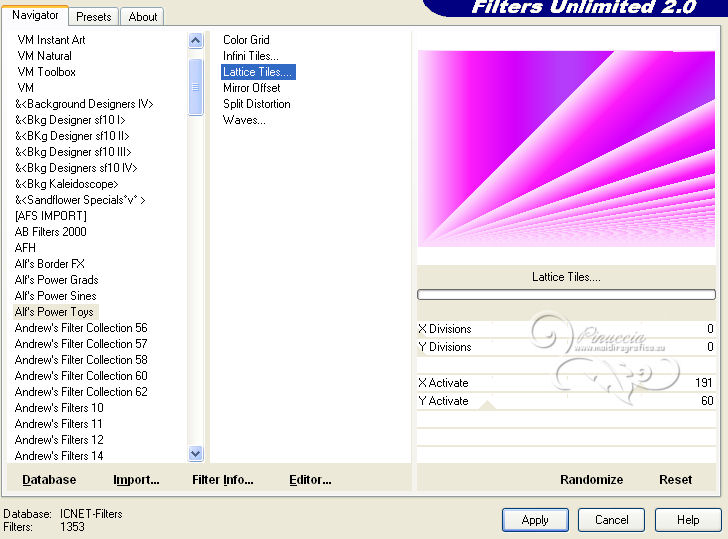Image resolution: width=728 pixels, height=539 pixels.
Task: Open the About tab
Action: tap(143, 17)
